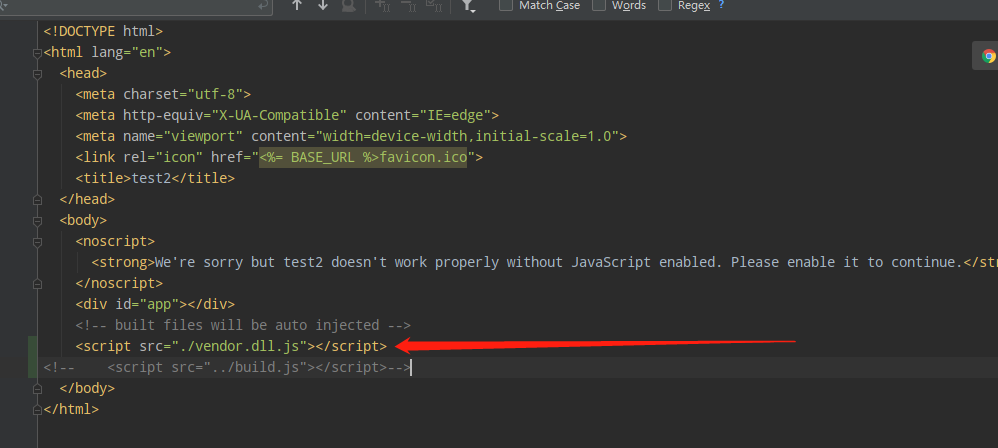Enable Regex checkbox
Screen dimensions: 998x448
[x=664, y=5]
